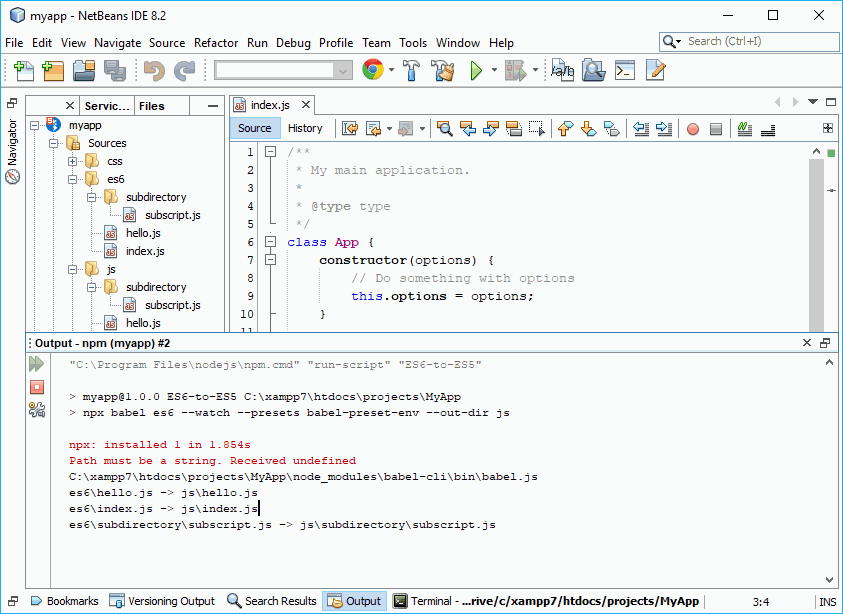Screen dimensions: 843x614
Task: Stop the running npm process
Action: click(x=36, y=388)
